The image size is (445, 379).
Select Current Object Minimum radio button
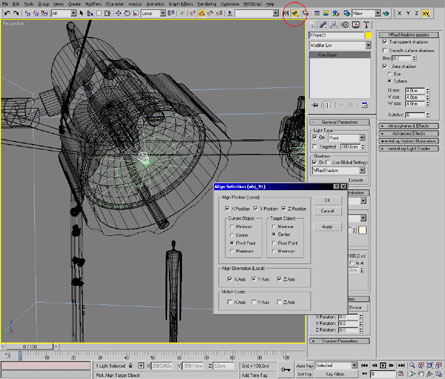pos(232,227)
